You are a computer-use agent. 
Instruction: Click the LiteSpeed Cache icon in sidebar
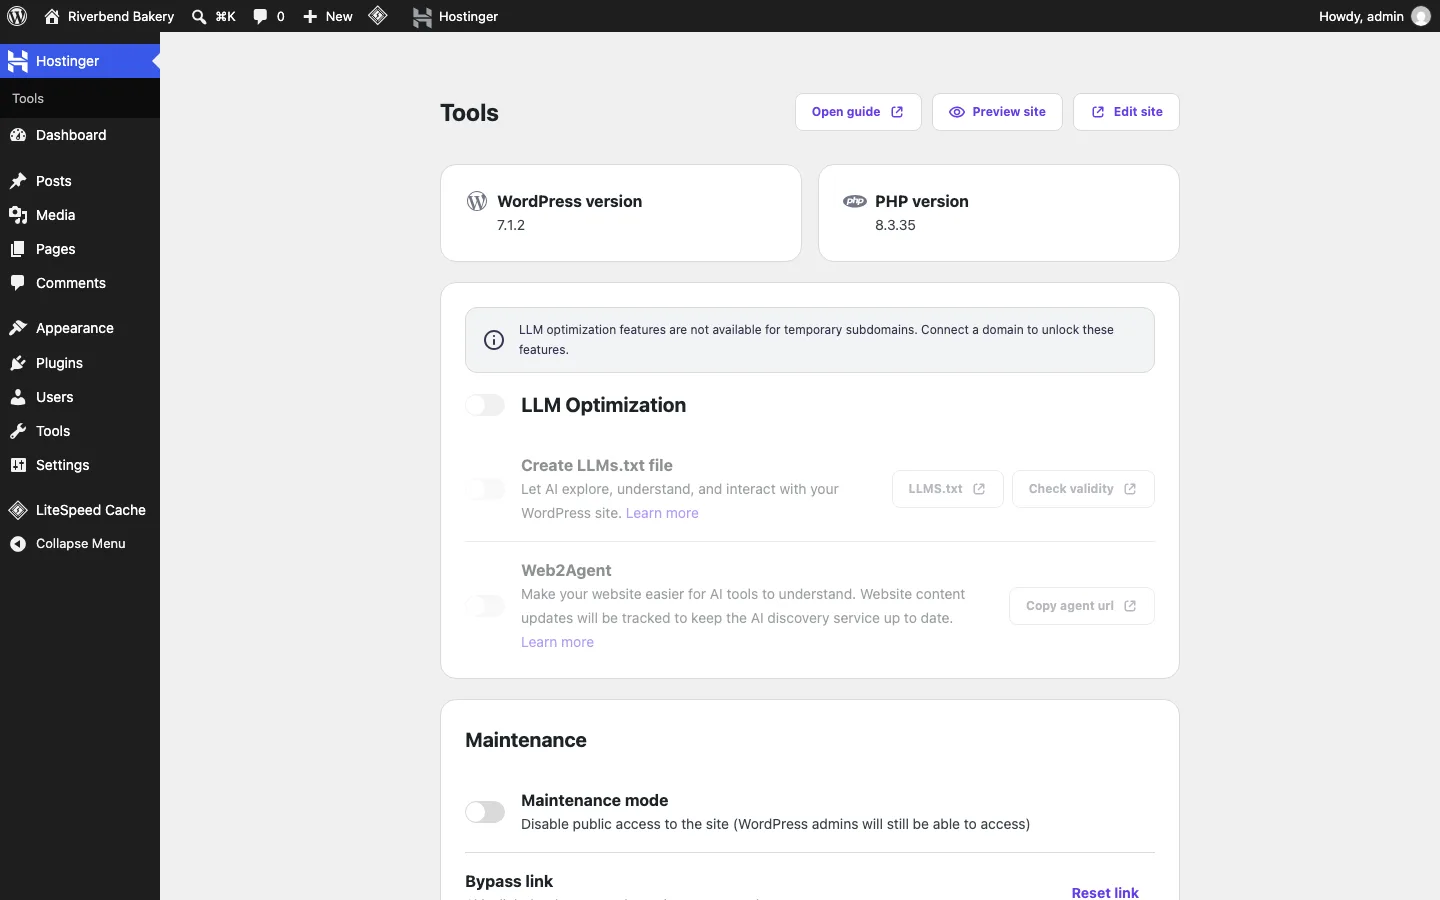[18, 510]
